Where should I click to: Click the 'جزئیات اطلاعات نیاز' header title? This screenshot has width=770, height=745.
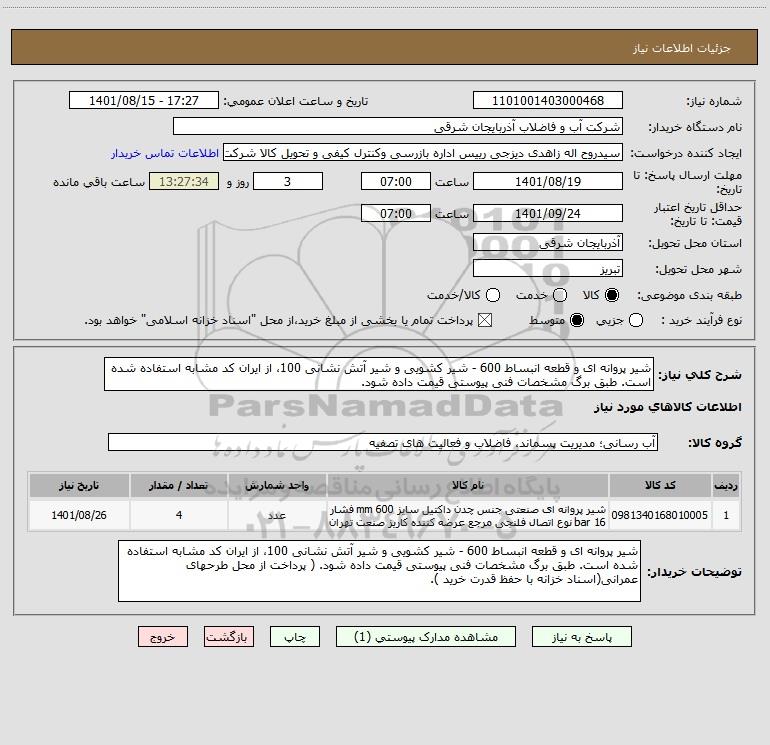click(x=682, y=48)
